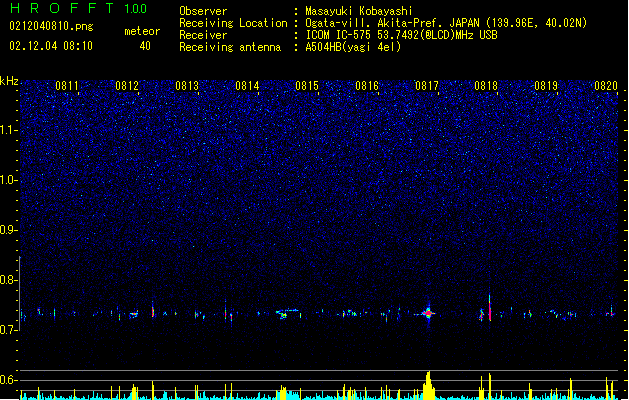Click the 0818 time marker
Image resolution: width=629 pixels, height=400 pixels.
click(x=486, y=86)
